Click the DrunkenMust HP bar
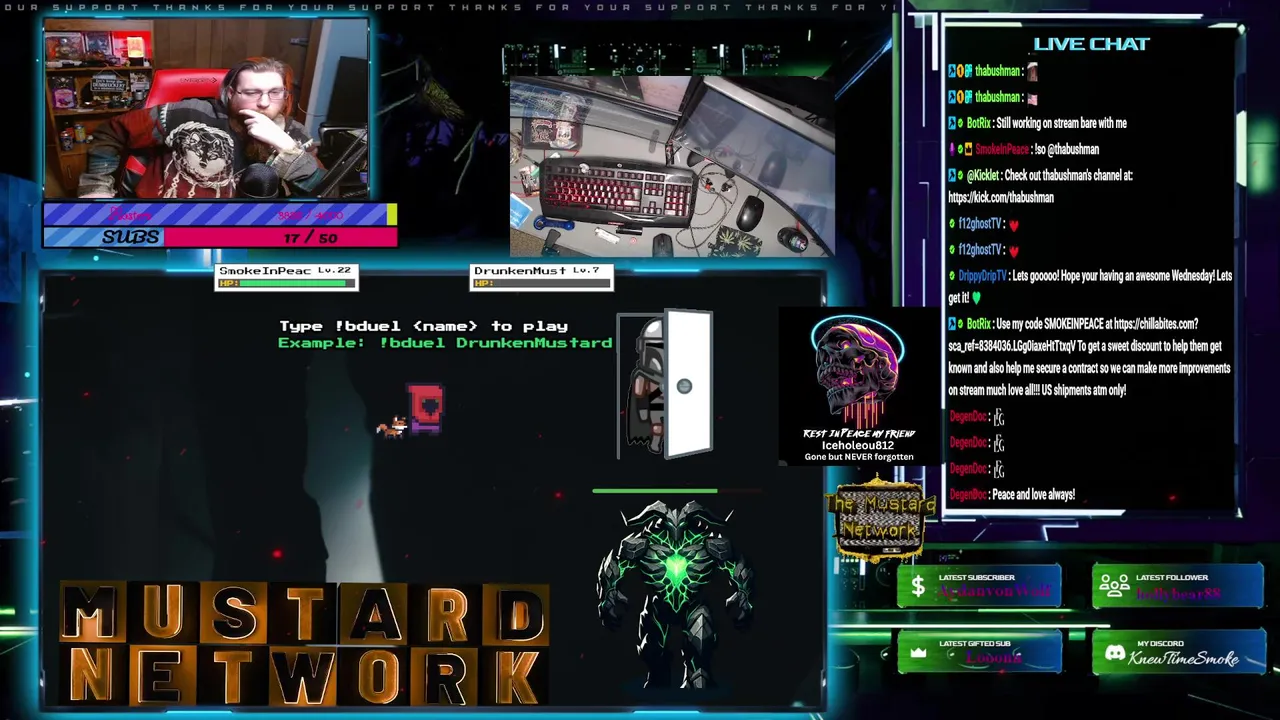1280x720 pixels. point(541,283)
